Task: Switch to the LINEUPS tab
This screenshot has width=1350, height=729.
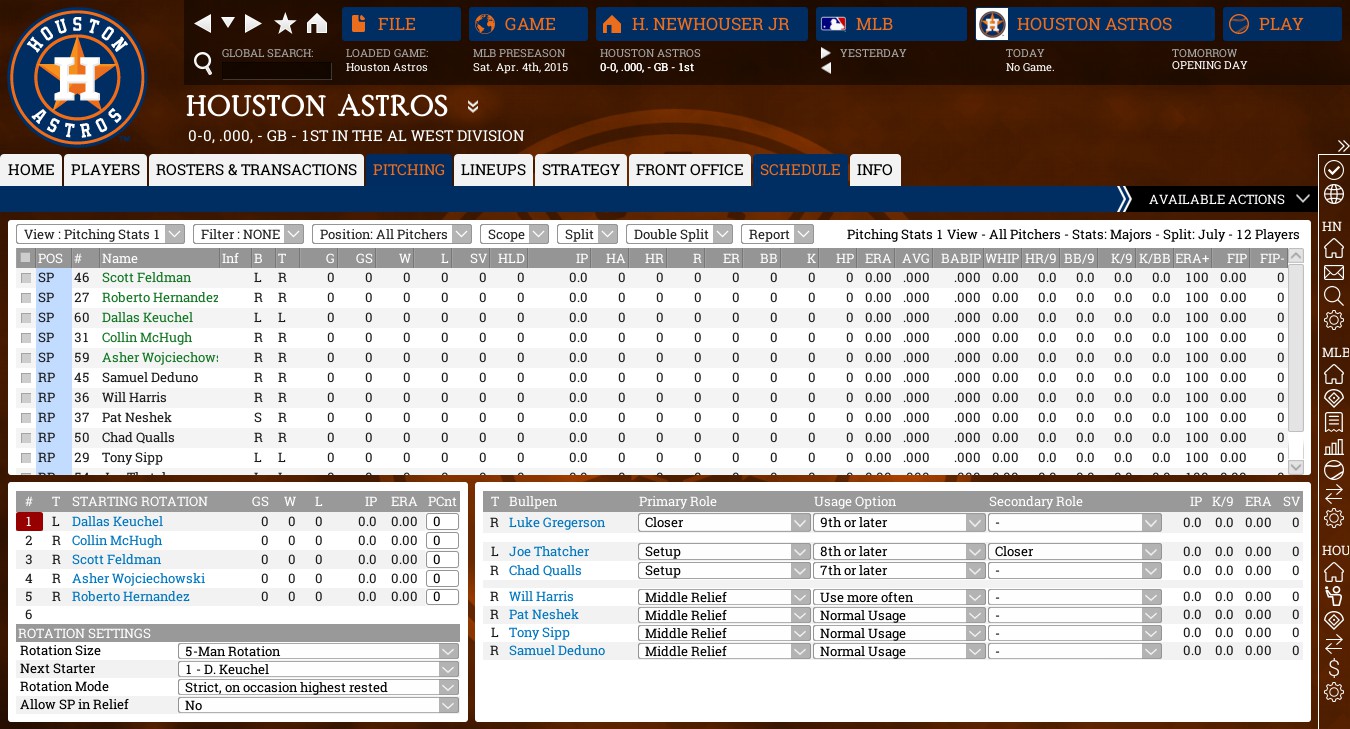Action: pyautogui.click(x=493, y=170)
